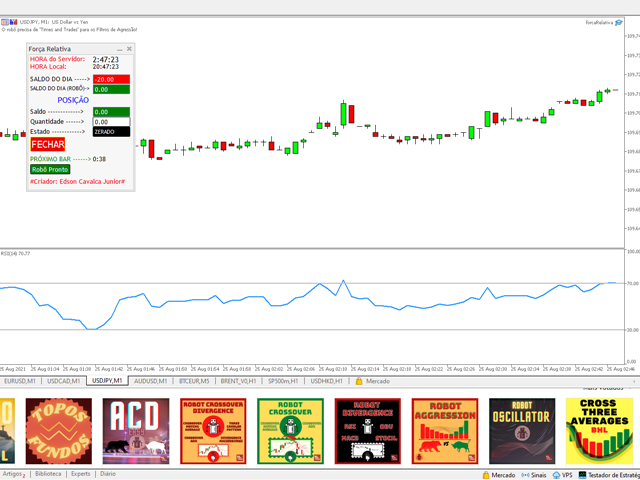This screenshot has width=640, height=480.
Task: Click the green Robô Pronto button
Action: pos(50,169)
